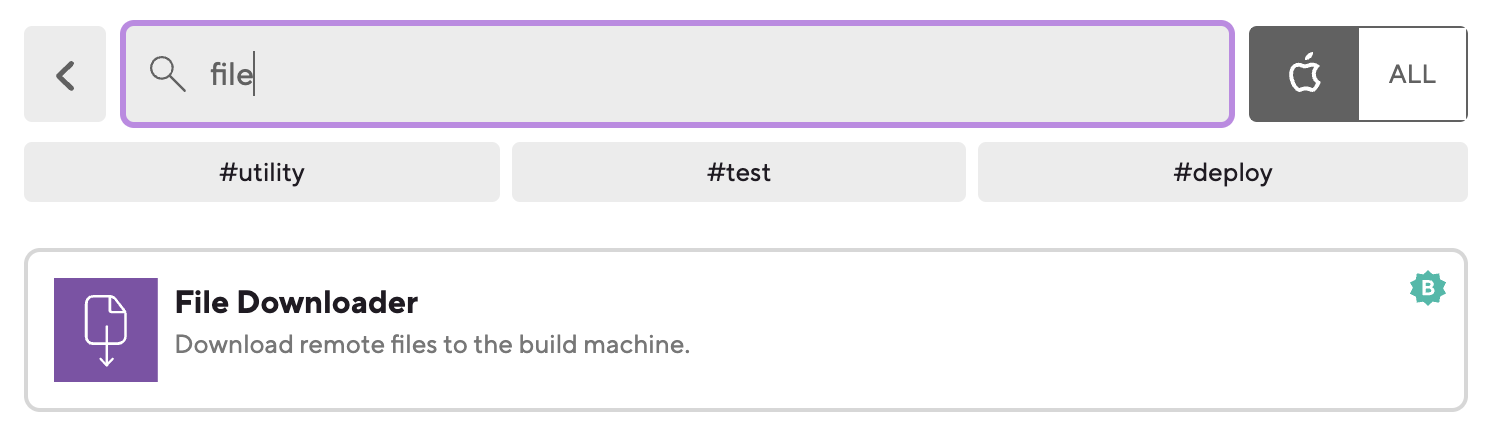
Task: Click the magnifying glass search icon
Action: click(167, 75)
